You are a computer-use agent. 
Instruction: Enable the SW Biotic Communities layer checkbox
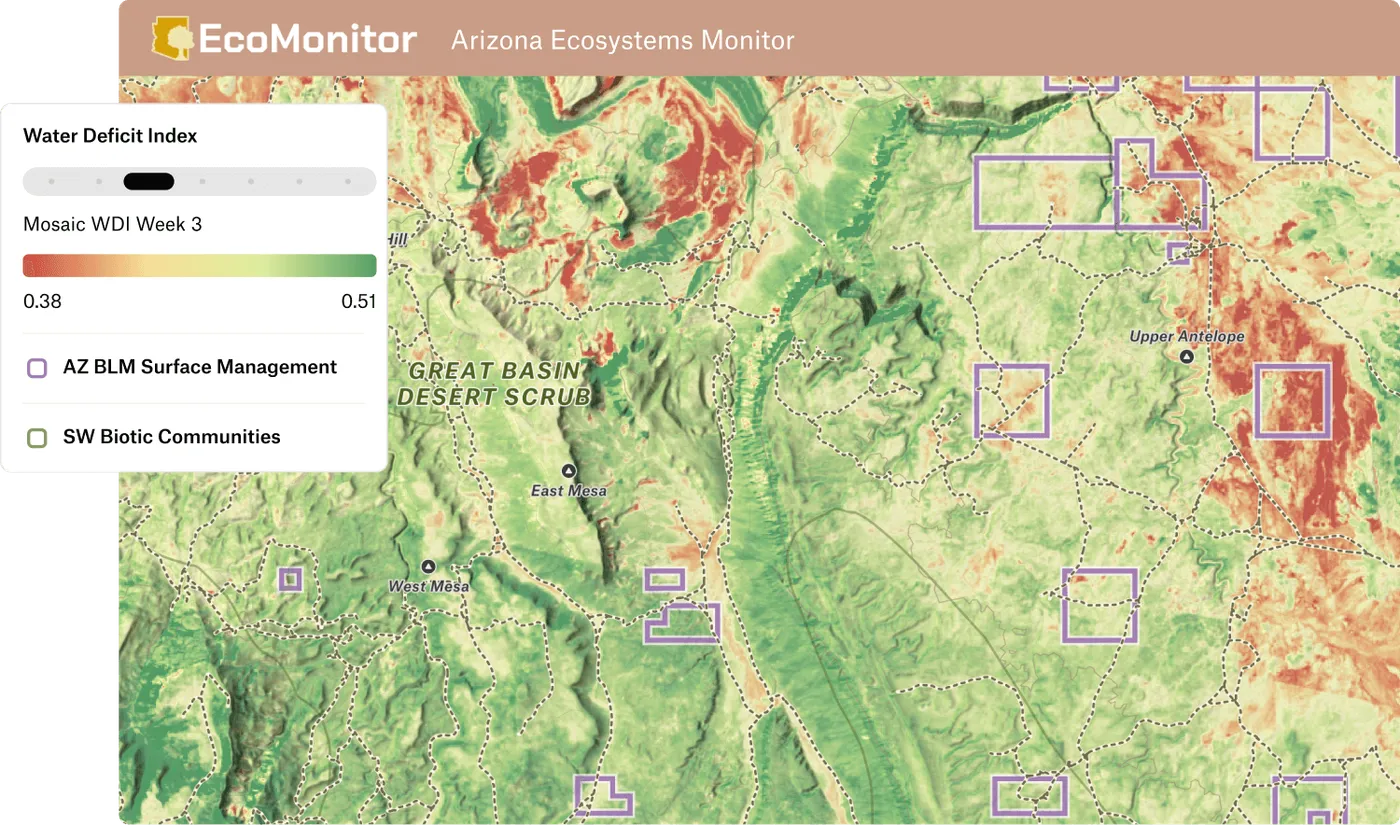click(x=37, y=438)
